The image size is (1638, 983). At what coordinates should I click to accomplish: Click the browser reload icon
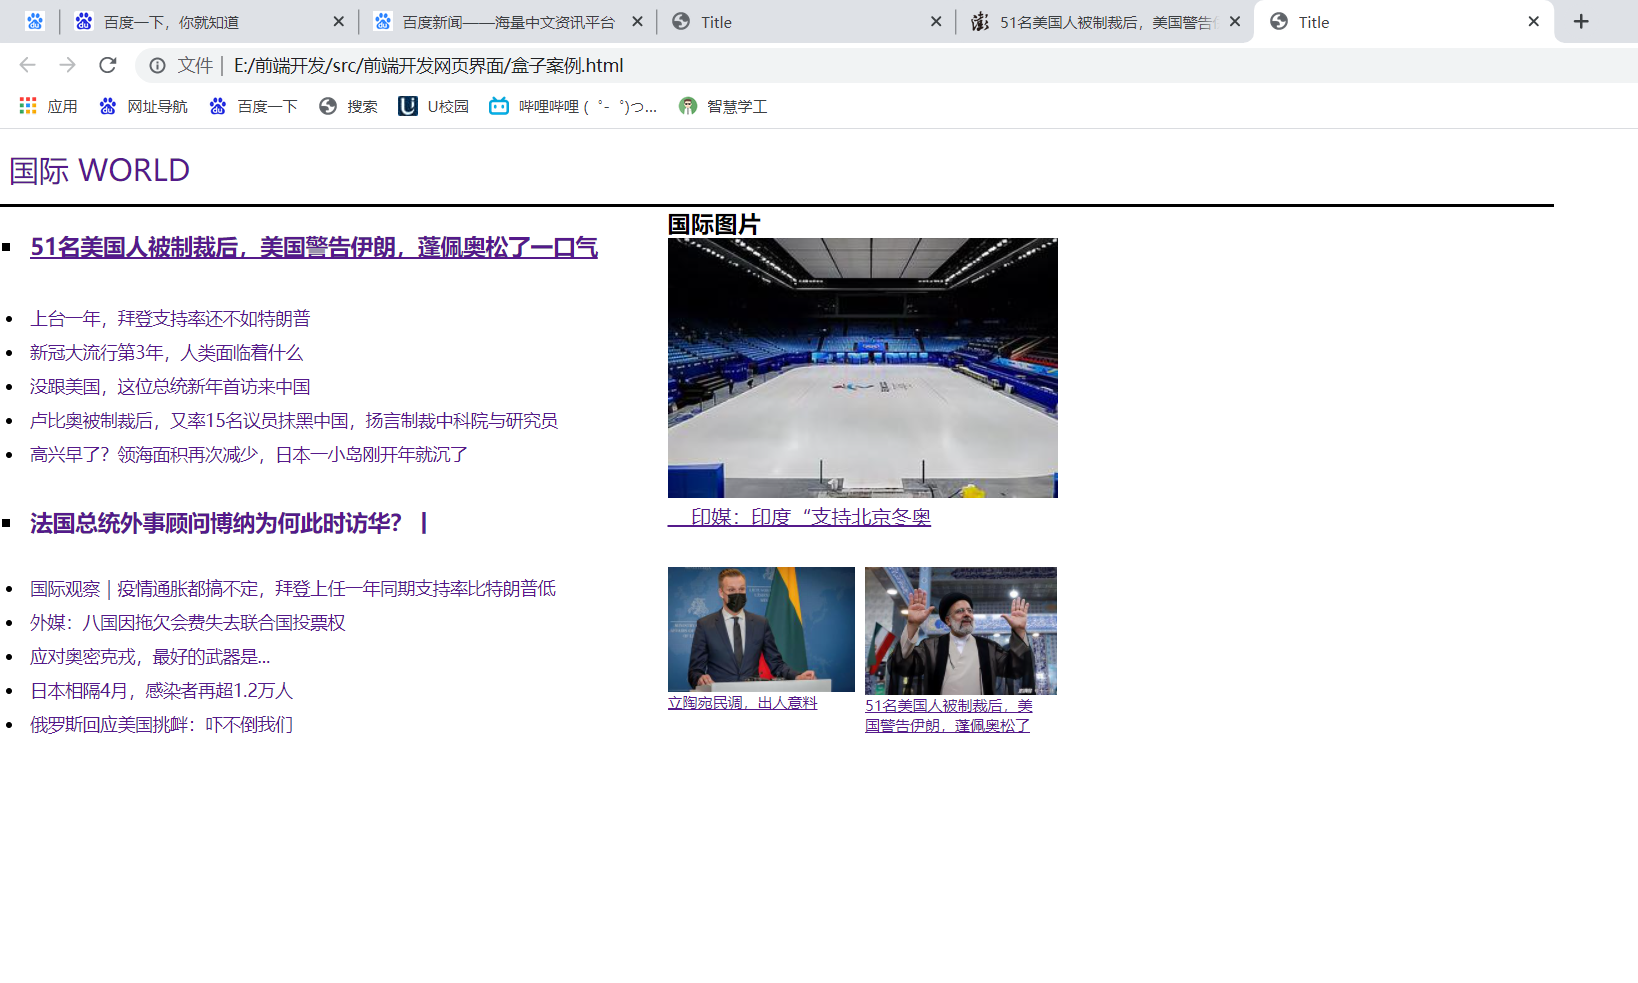pos(108,65)
